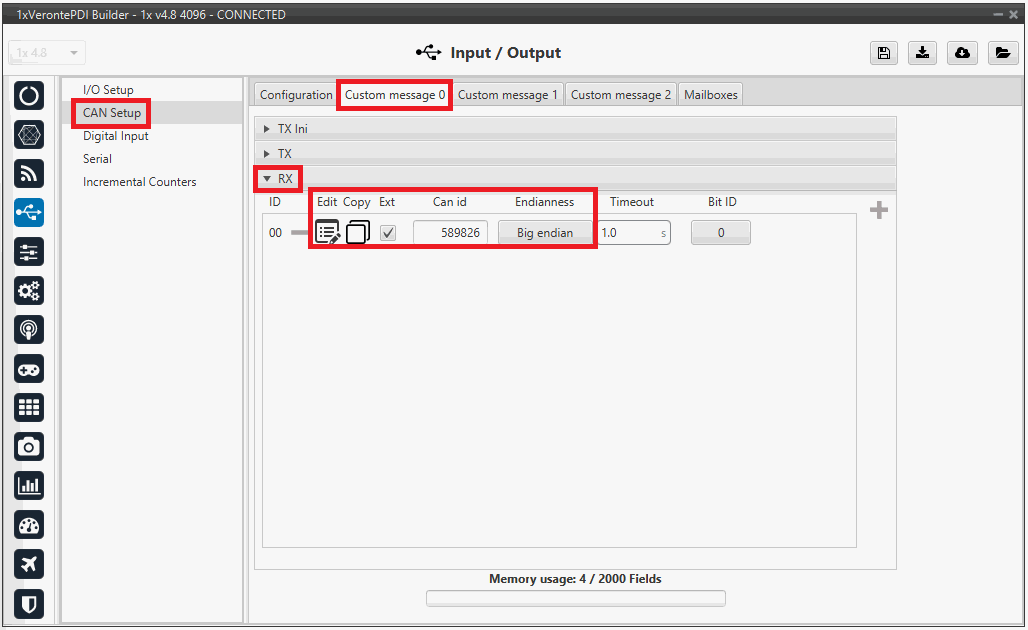Toggle Big endian endianness button

tap(545, 233)
